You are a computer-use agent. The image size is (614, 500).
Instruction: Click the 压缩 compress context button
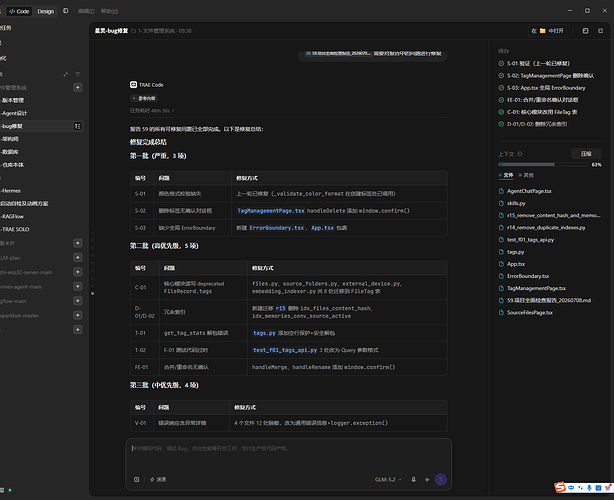(x=586, y=154)
